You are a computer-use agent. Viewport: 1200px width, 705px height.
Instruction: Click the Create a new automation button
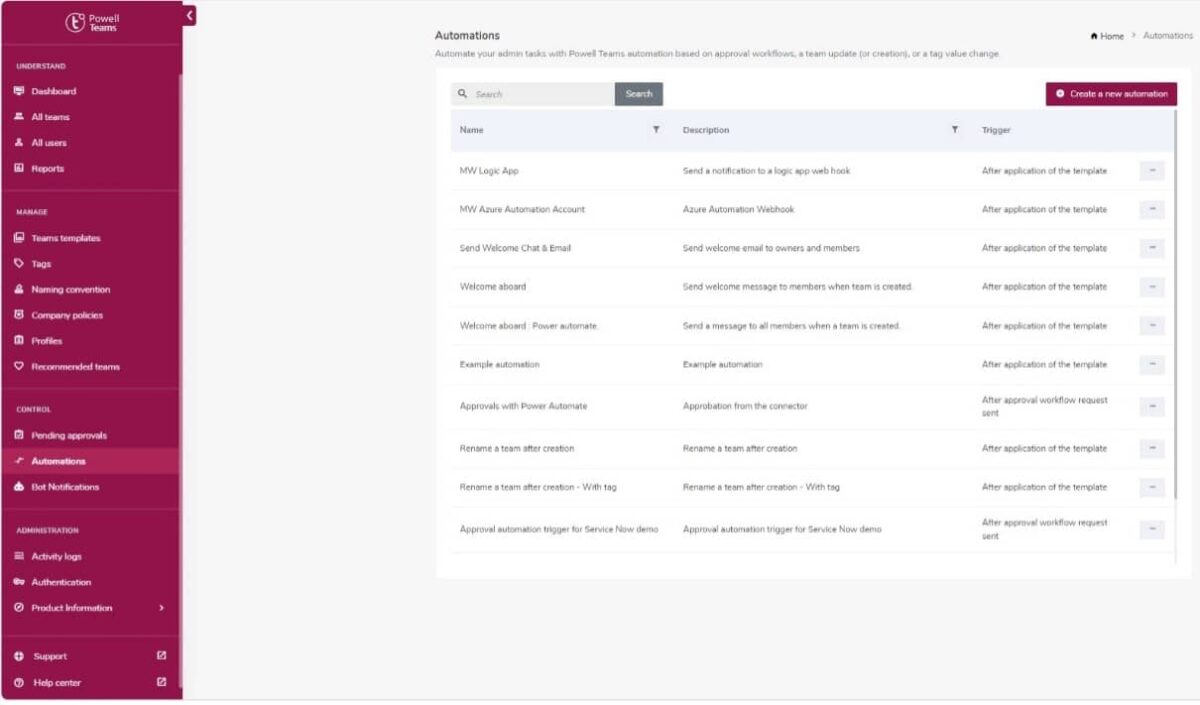(1111, 94)
